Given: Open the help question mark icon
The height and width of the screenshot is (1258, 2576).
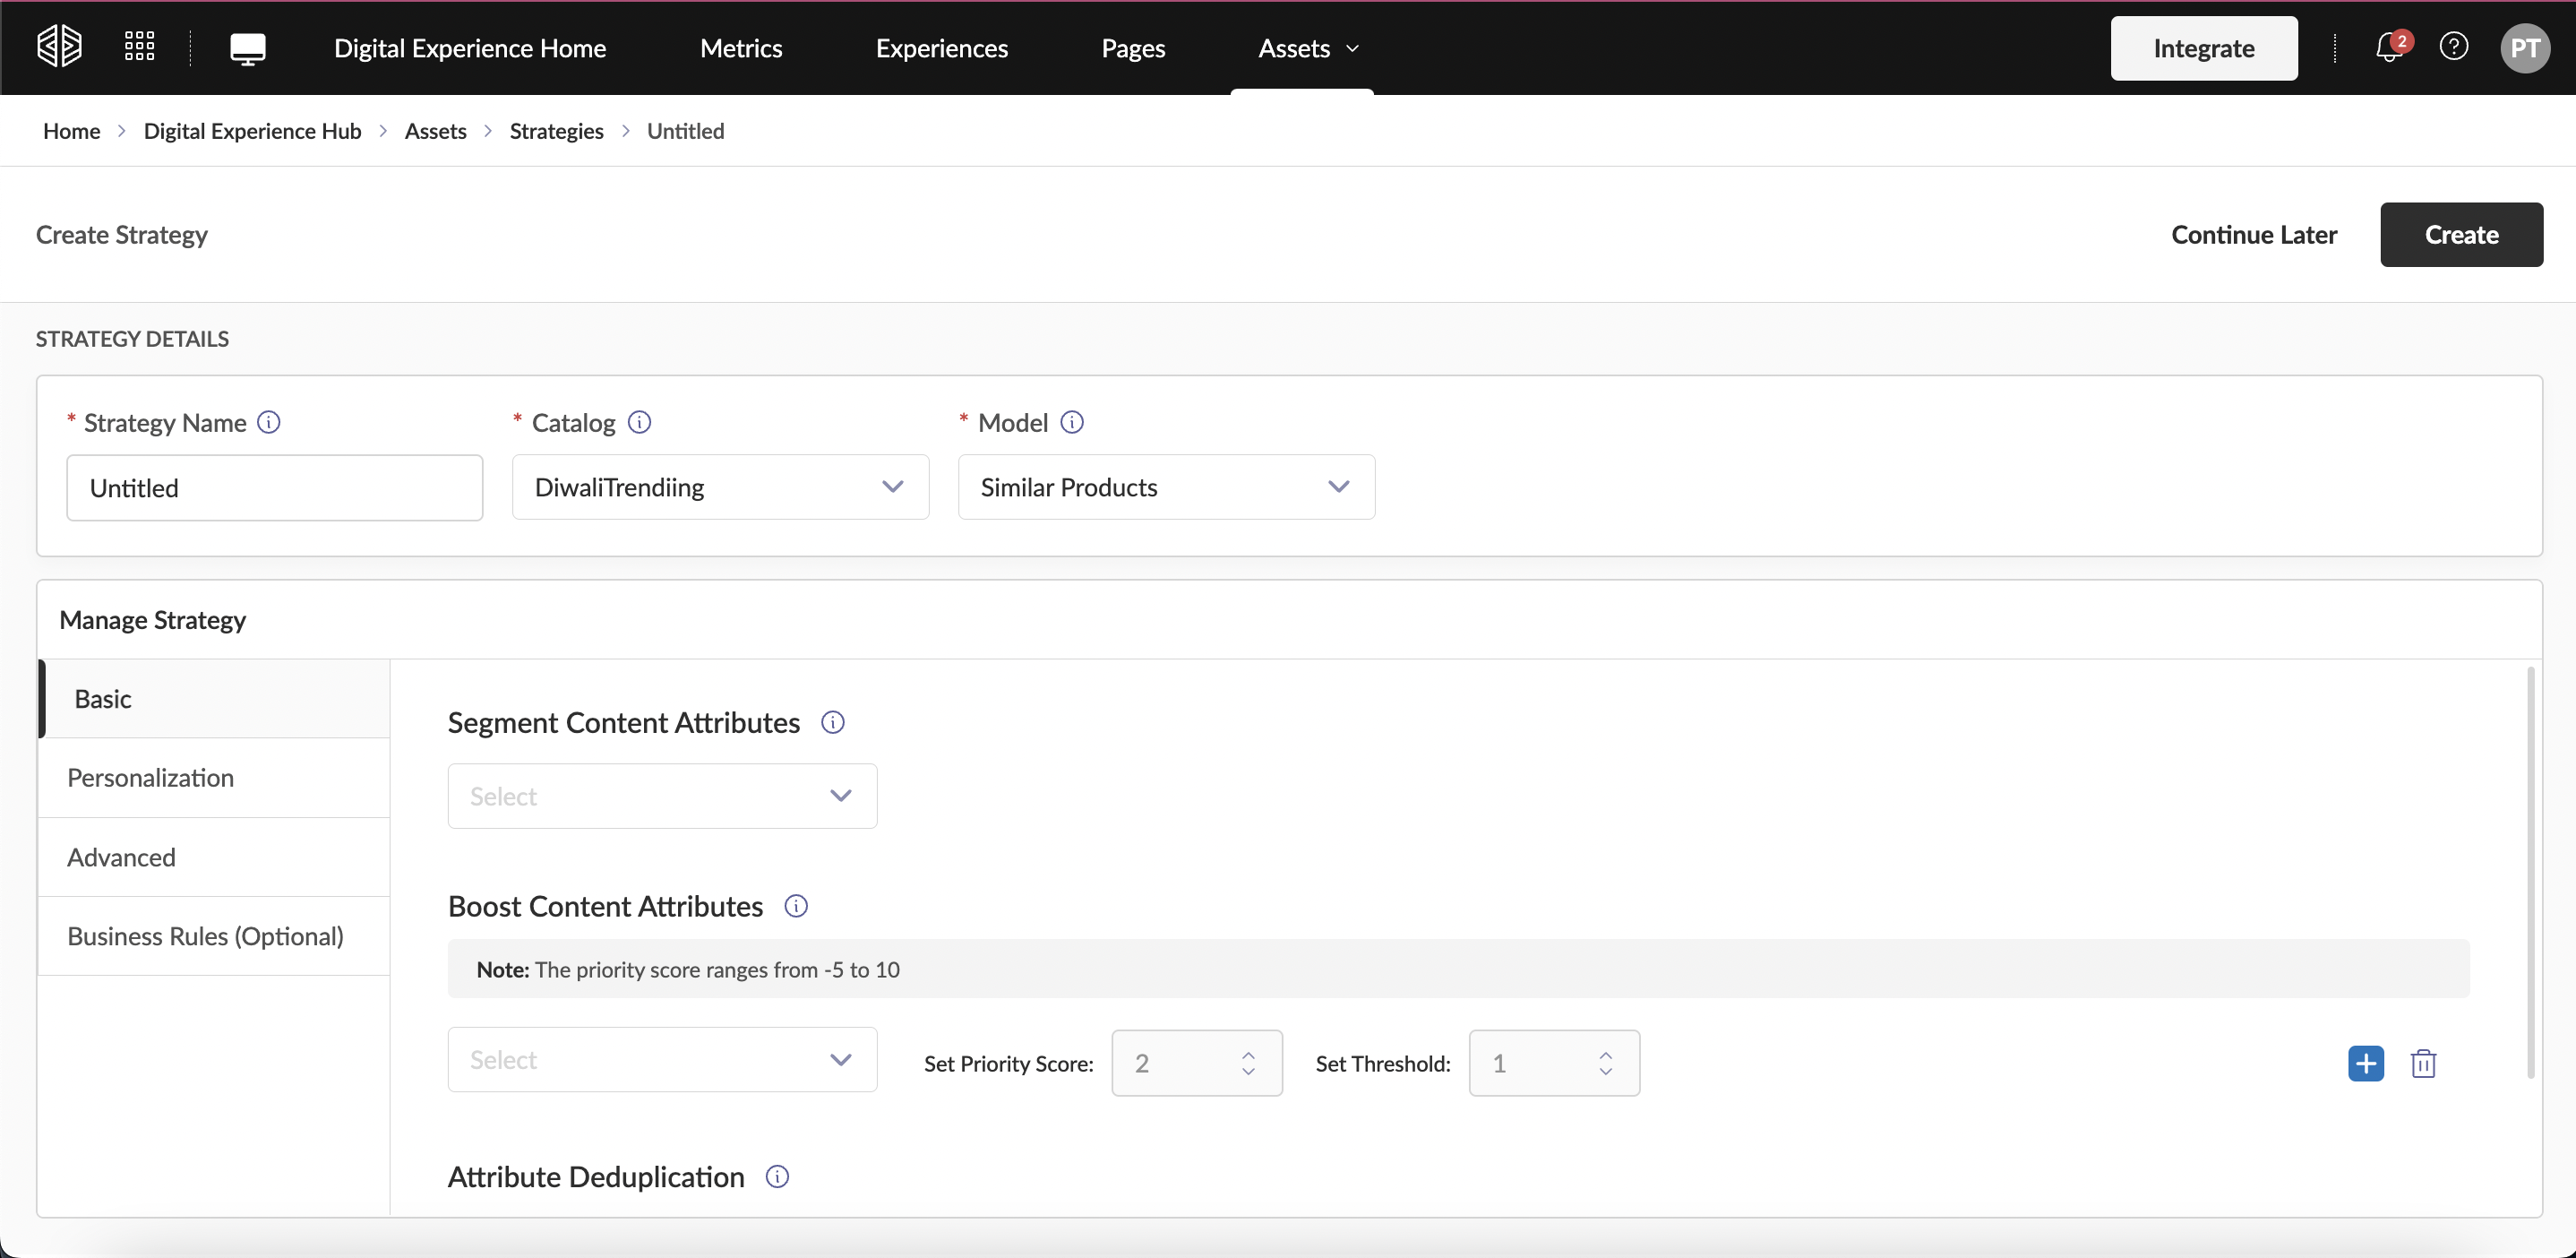Looking at the screenshot, I should coord(2453,47).
